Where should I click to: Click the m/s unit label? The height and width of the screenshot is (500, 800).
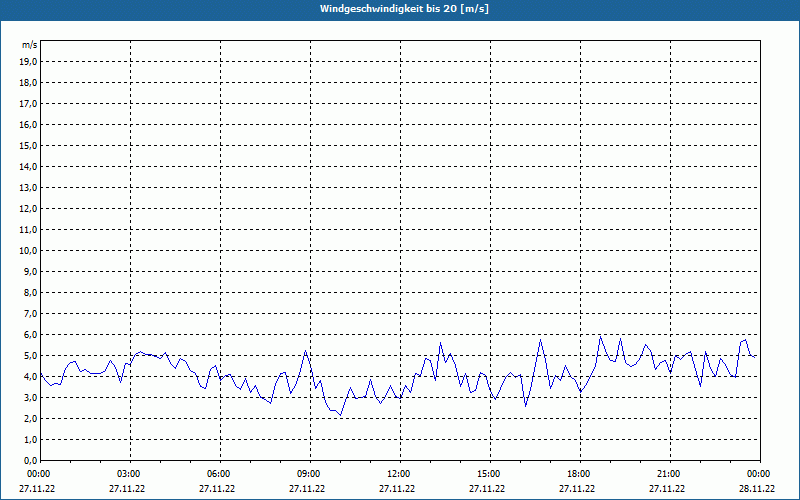[x=30, y=45]
